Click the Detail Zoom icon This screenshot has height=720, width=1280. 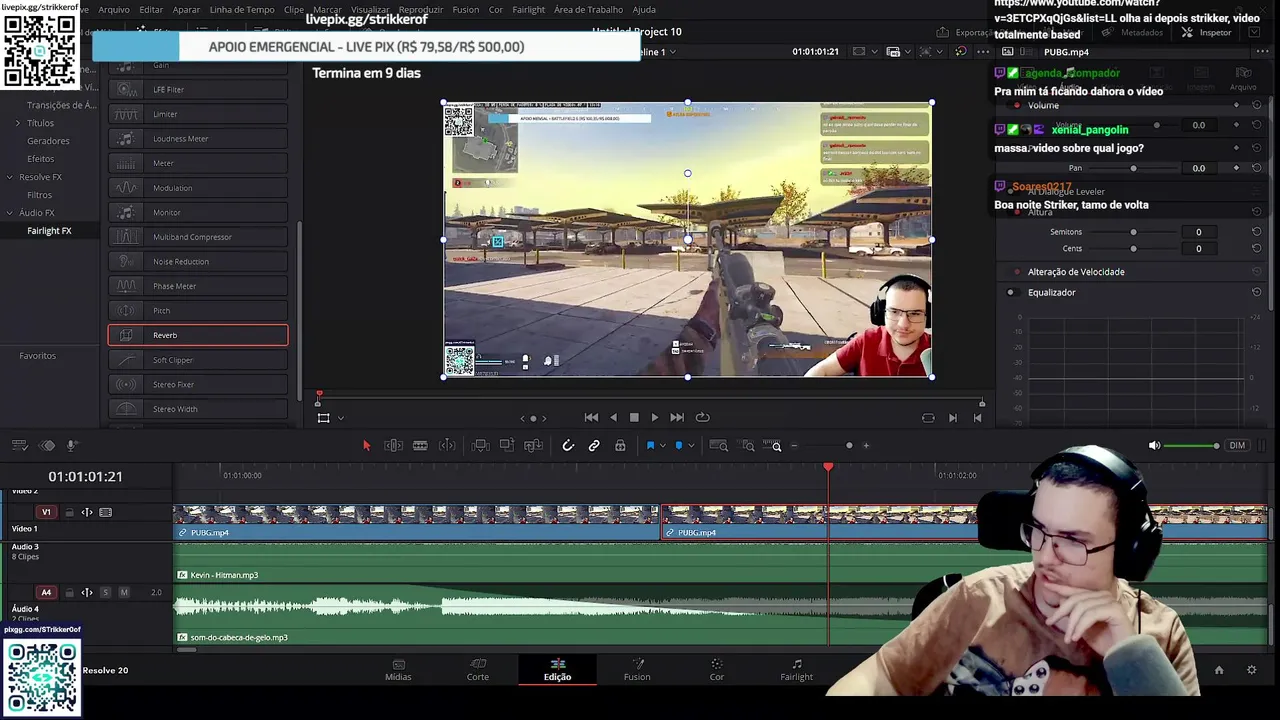click(748, 446)
